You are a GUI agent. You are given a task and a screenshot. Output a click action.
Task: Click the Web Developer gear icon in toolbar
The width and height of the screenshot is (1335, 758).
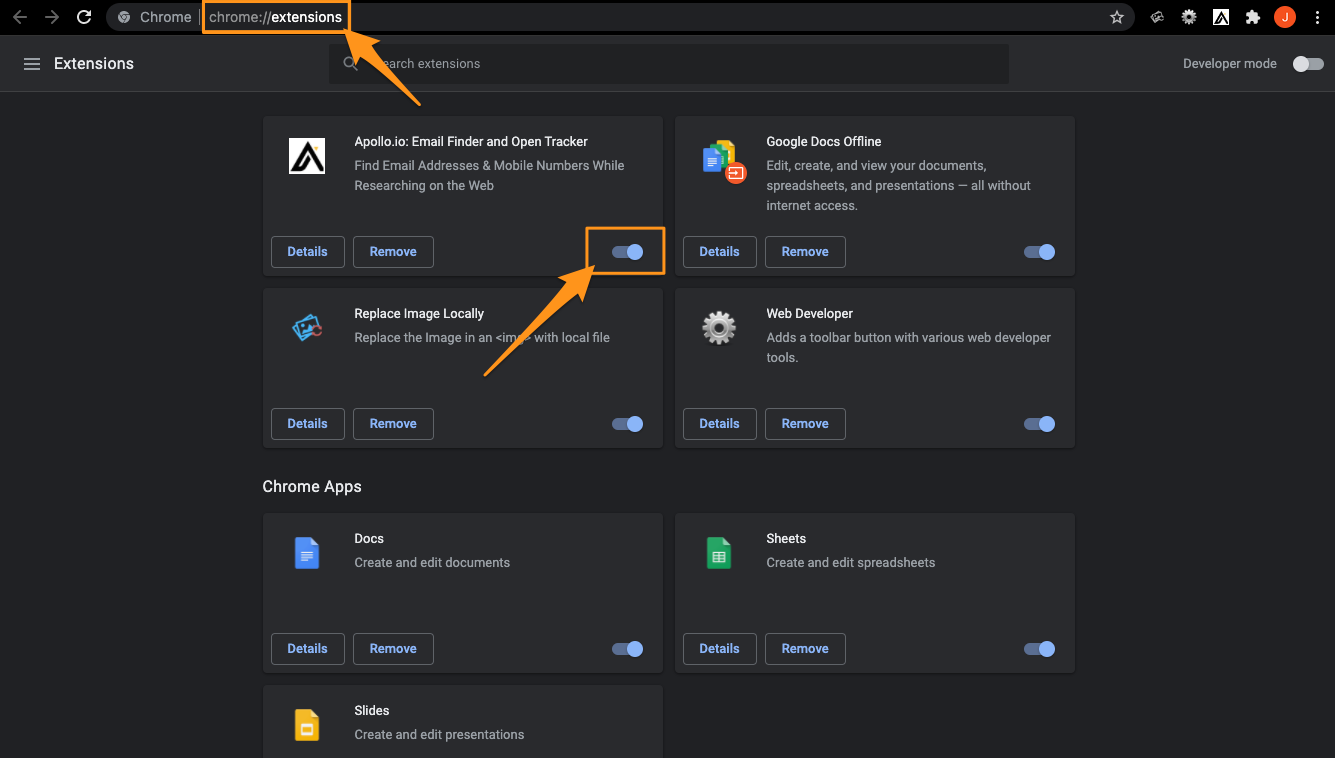1189,17
